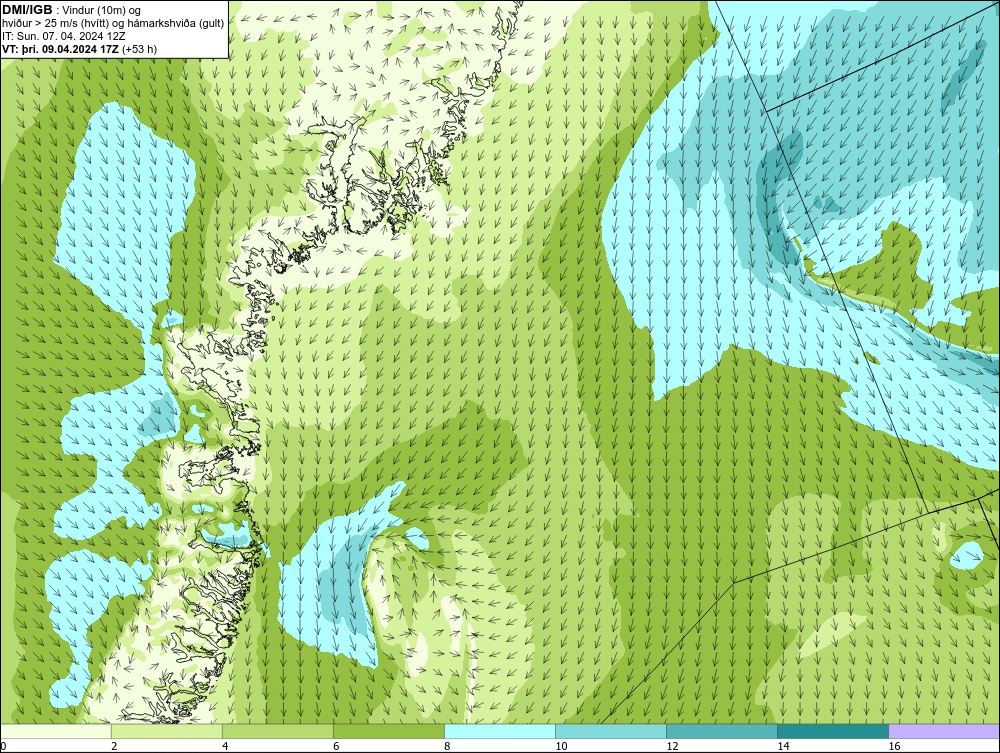Click the scale label '0'

pos(3,746)
